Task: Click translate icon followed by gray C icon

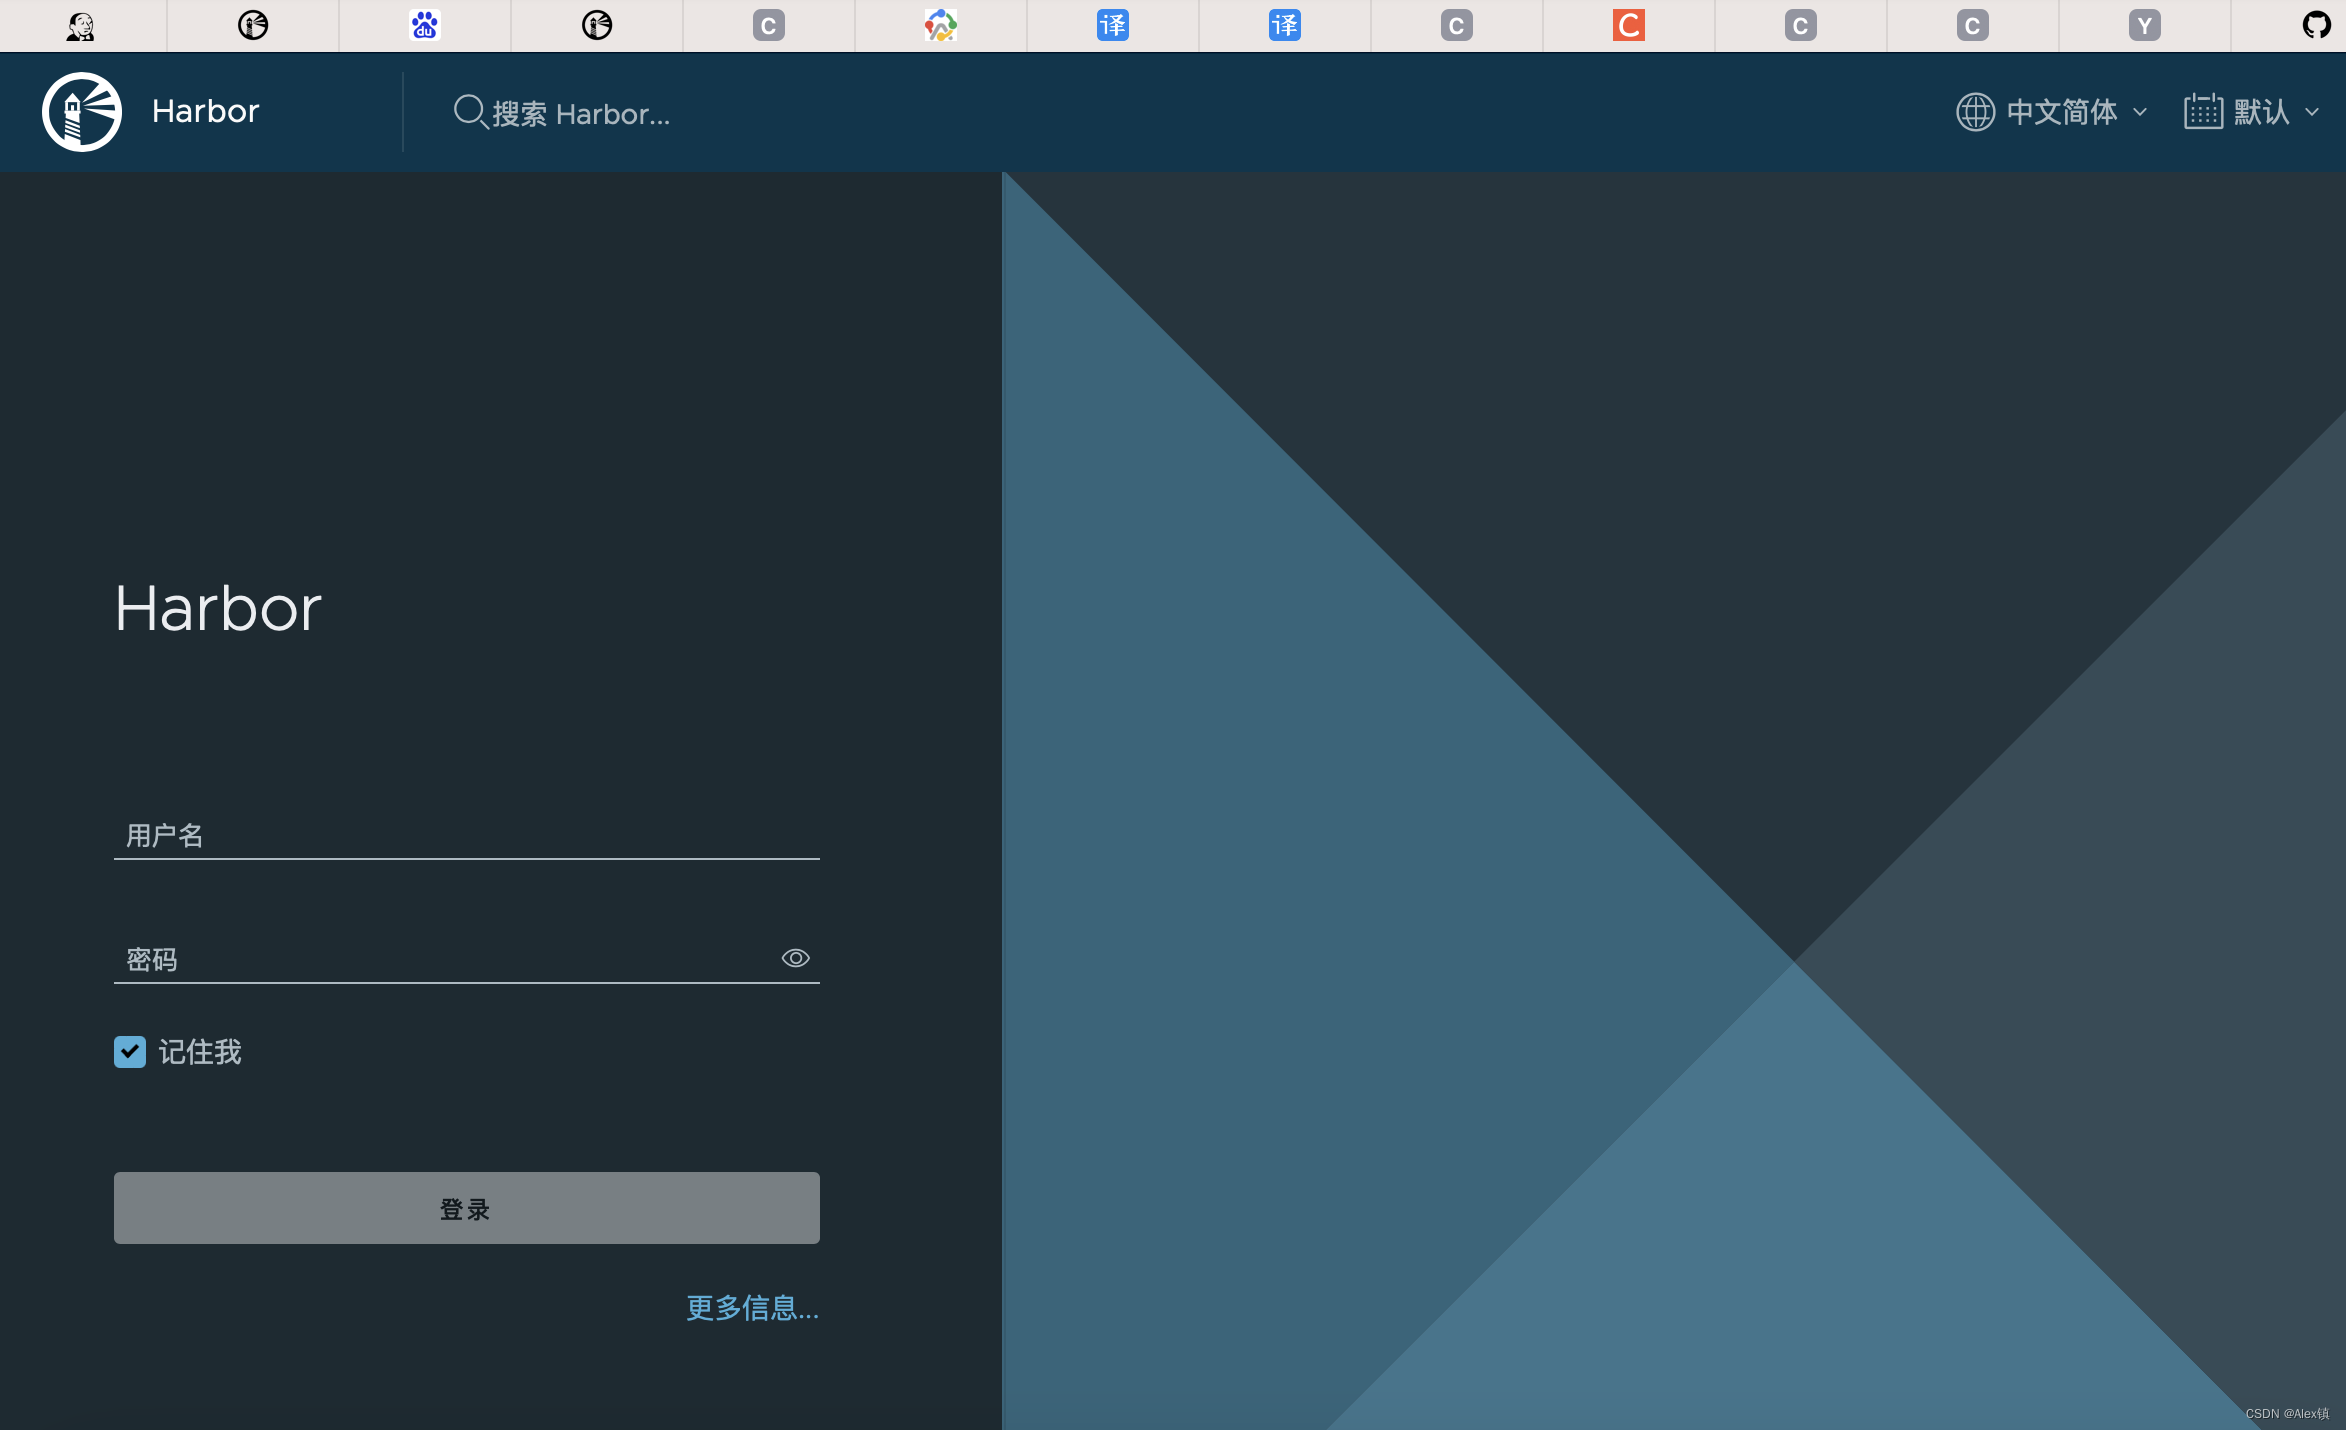Action: (x=1285, y=25)
